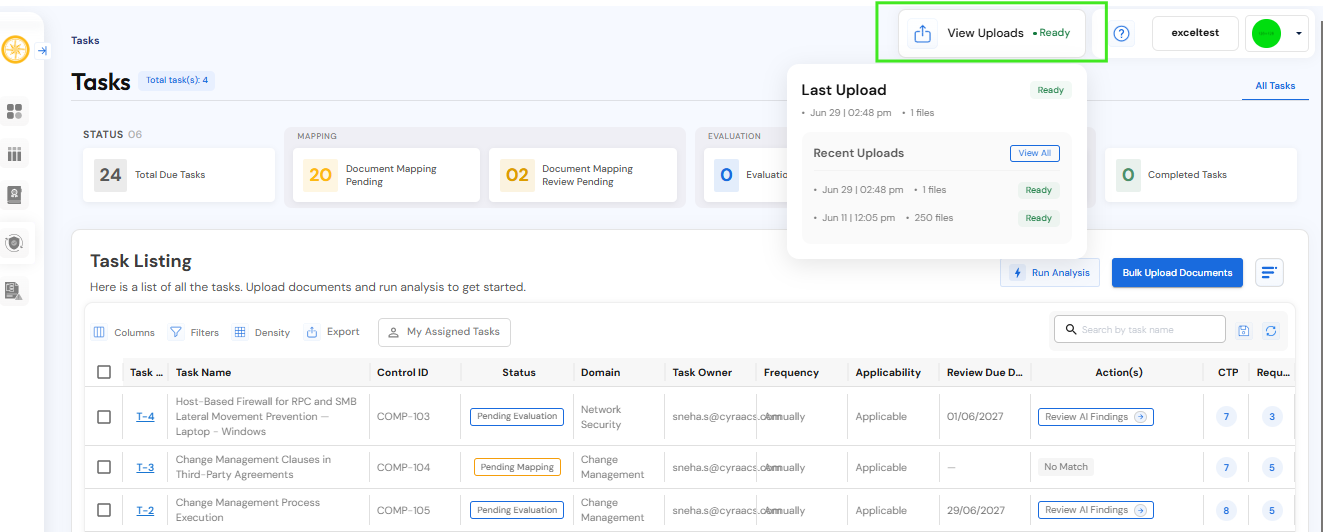Click Bulk Upload Documents button
Image resolution: width=1323 pixels, height=532 pixels.
click(1177, 272)
